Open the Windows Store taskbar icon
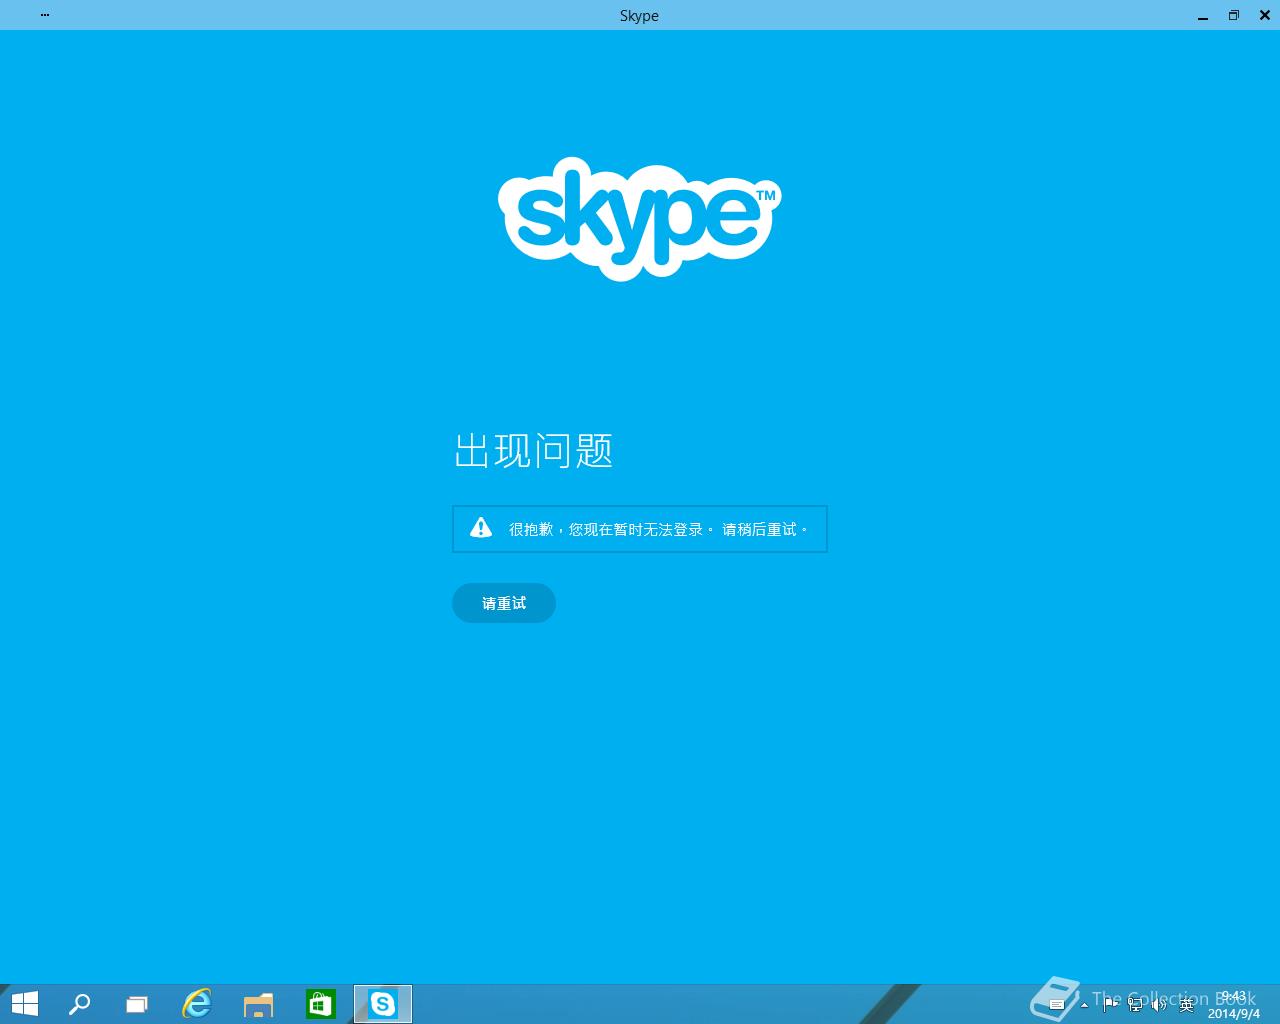 320,1004
